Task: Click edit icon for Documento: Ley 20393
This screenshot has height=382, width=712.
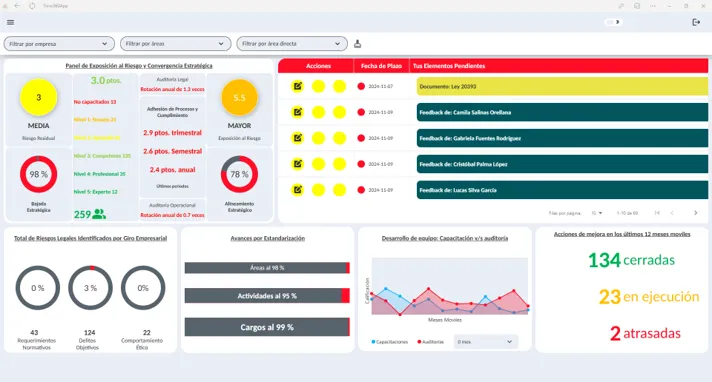Action: pos(297,86)
